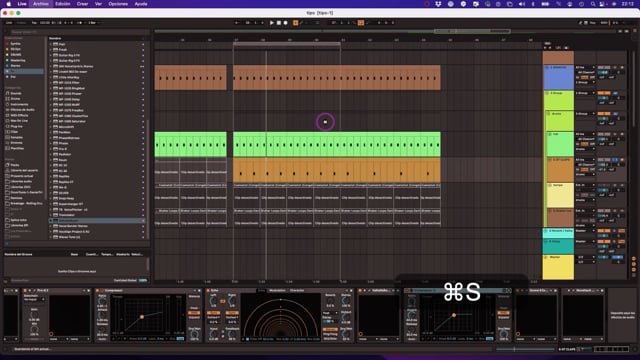
Task: Open the Archivo menu
Action: pos(40,4)
